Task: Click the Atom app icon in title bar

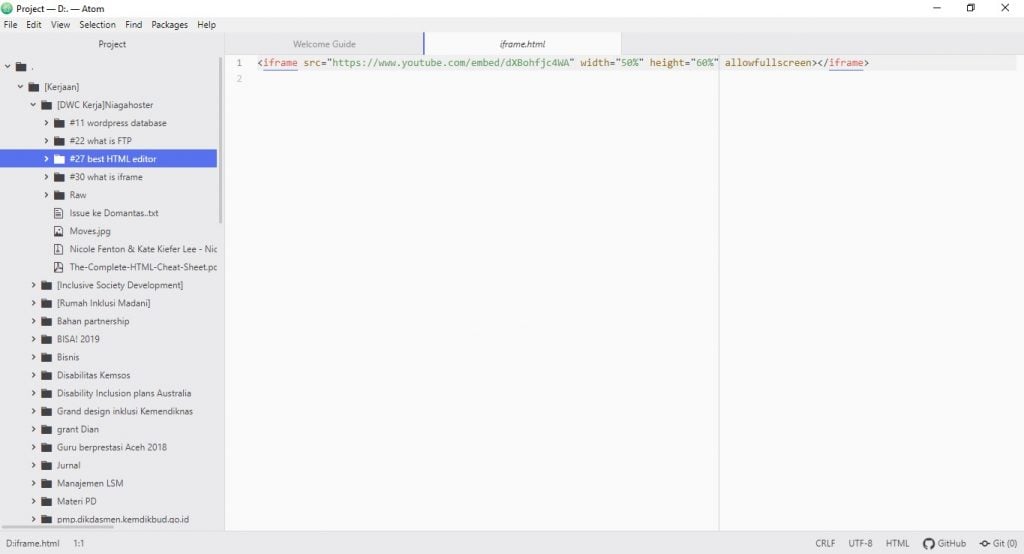Action: click(7, 8)
